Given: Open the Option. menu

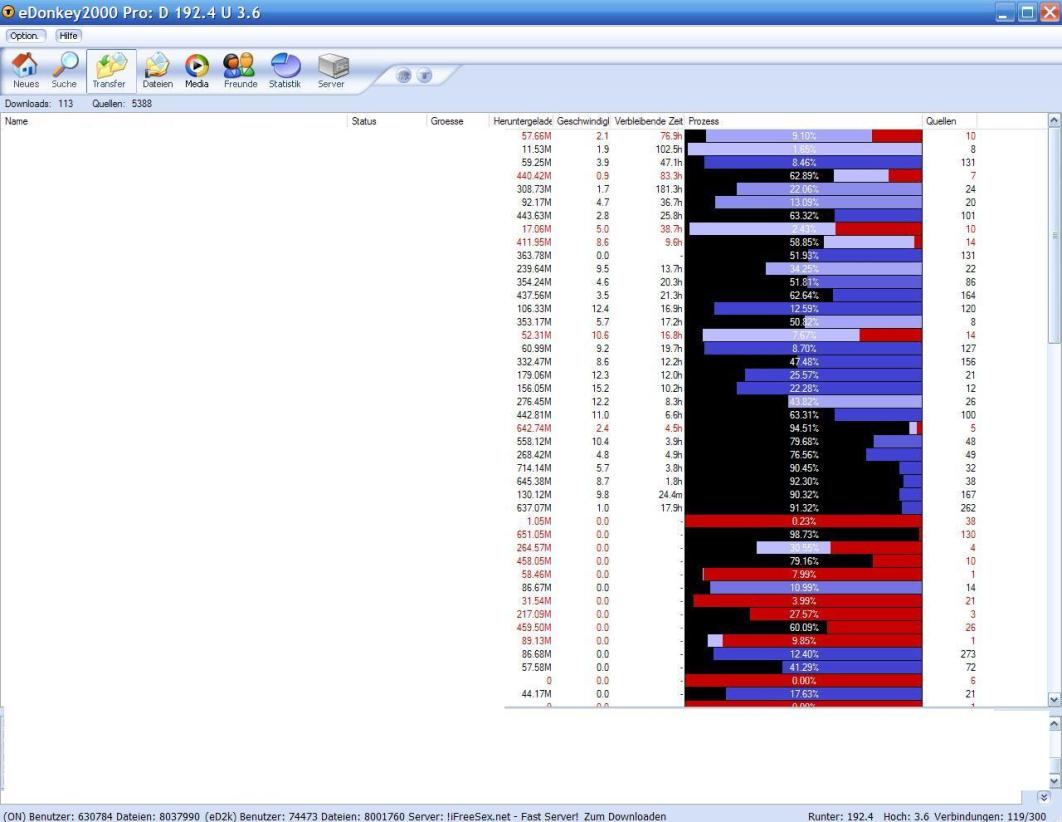Looking at the screenshot, I should 25,36.
